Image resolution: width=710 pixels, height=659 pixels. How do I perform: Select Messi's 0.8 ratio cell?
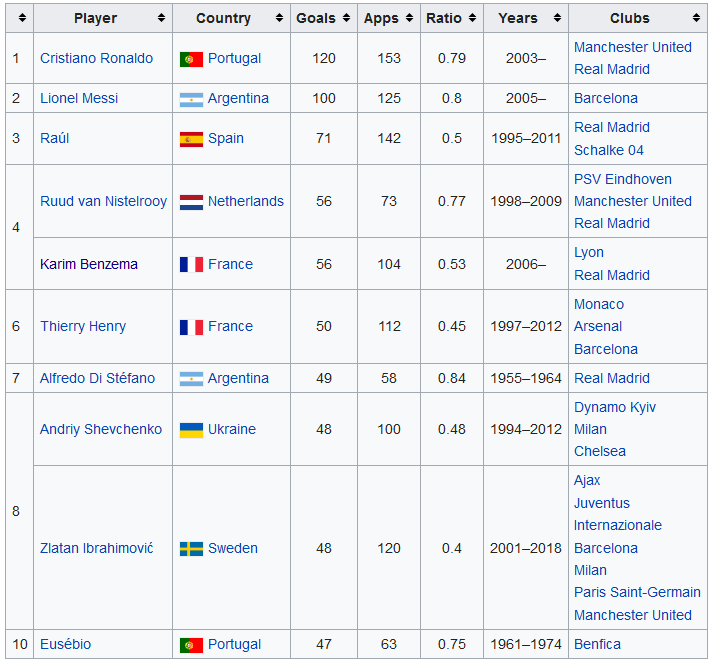[452, 98]
